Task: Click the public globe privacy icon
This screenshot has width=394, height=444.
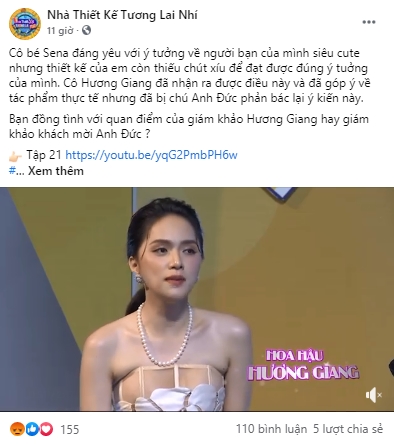Action: [86, 31]
